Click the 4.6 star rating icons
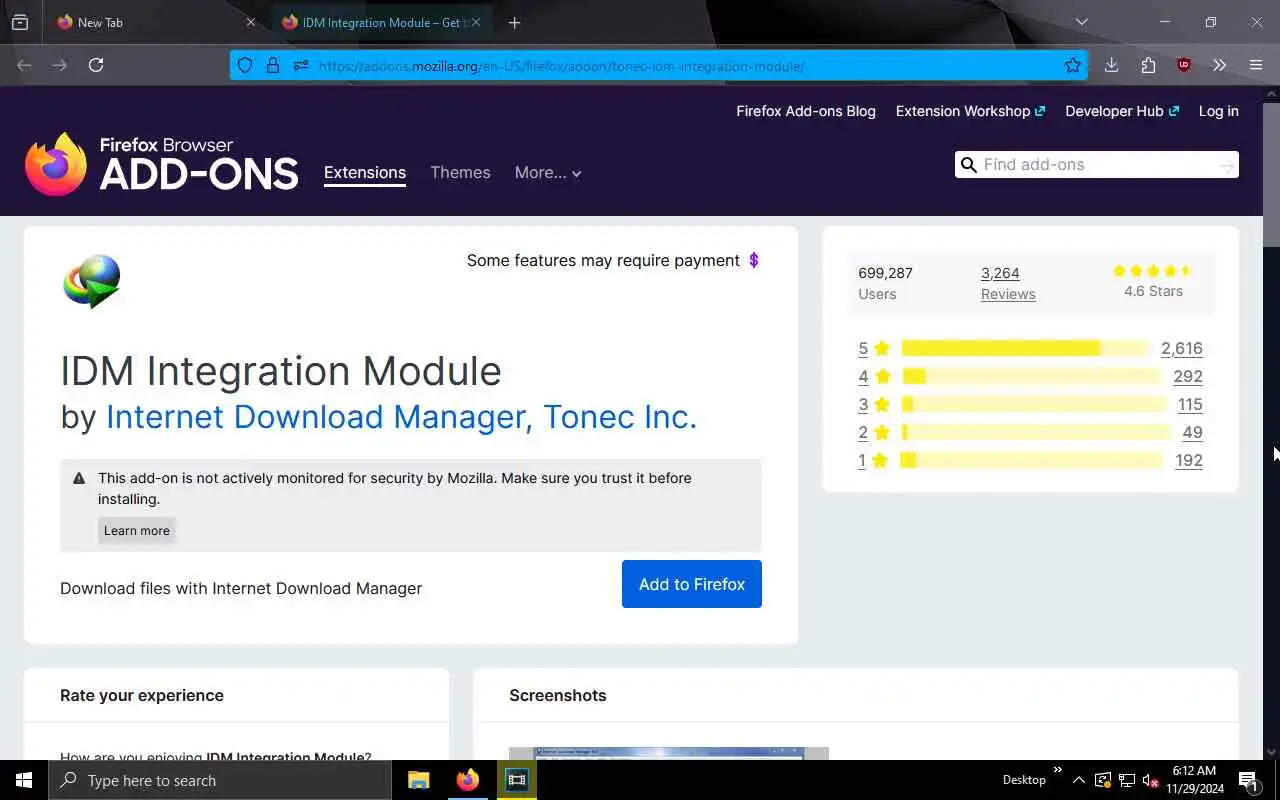 click(x=1153, y=271)
